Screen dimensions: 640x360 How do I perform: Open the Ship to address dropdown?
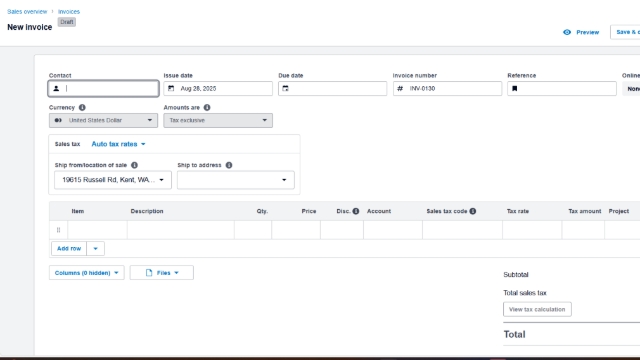pyautogui.click(x=236, y=180)
